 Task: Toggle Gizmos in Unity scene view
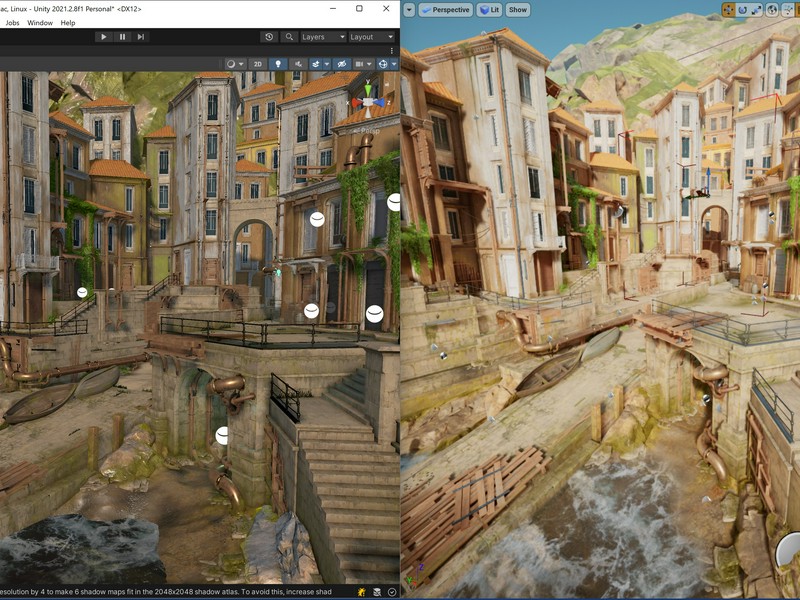point(383,64)
